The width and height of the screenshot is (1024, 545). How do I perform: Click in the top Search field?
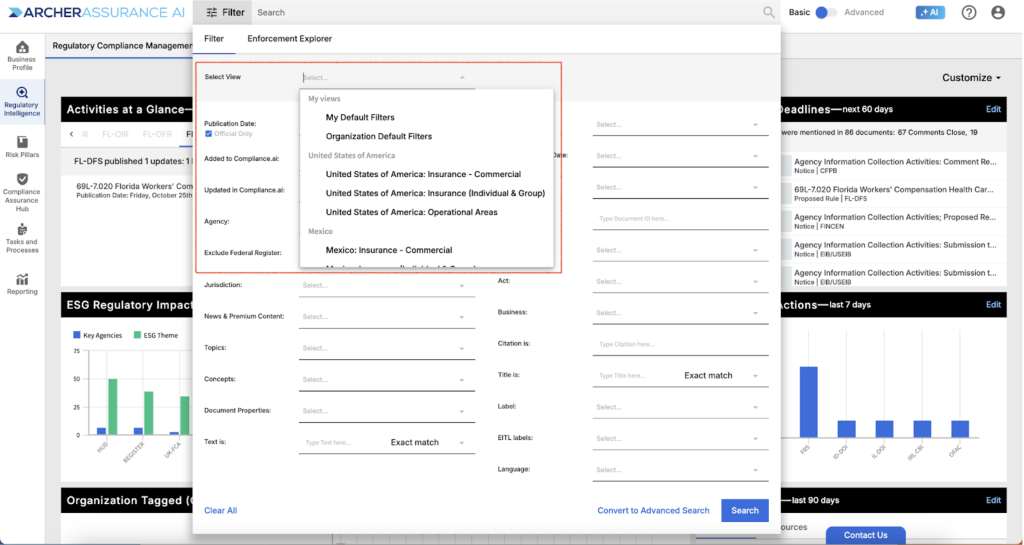[506, 12]
